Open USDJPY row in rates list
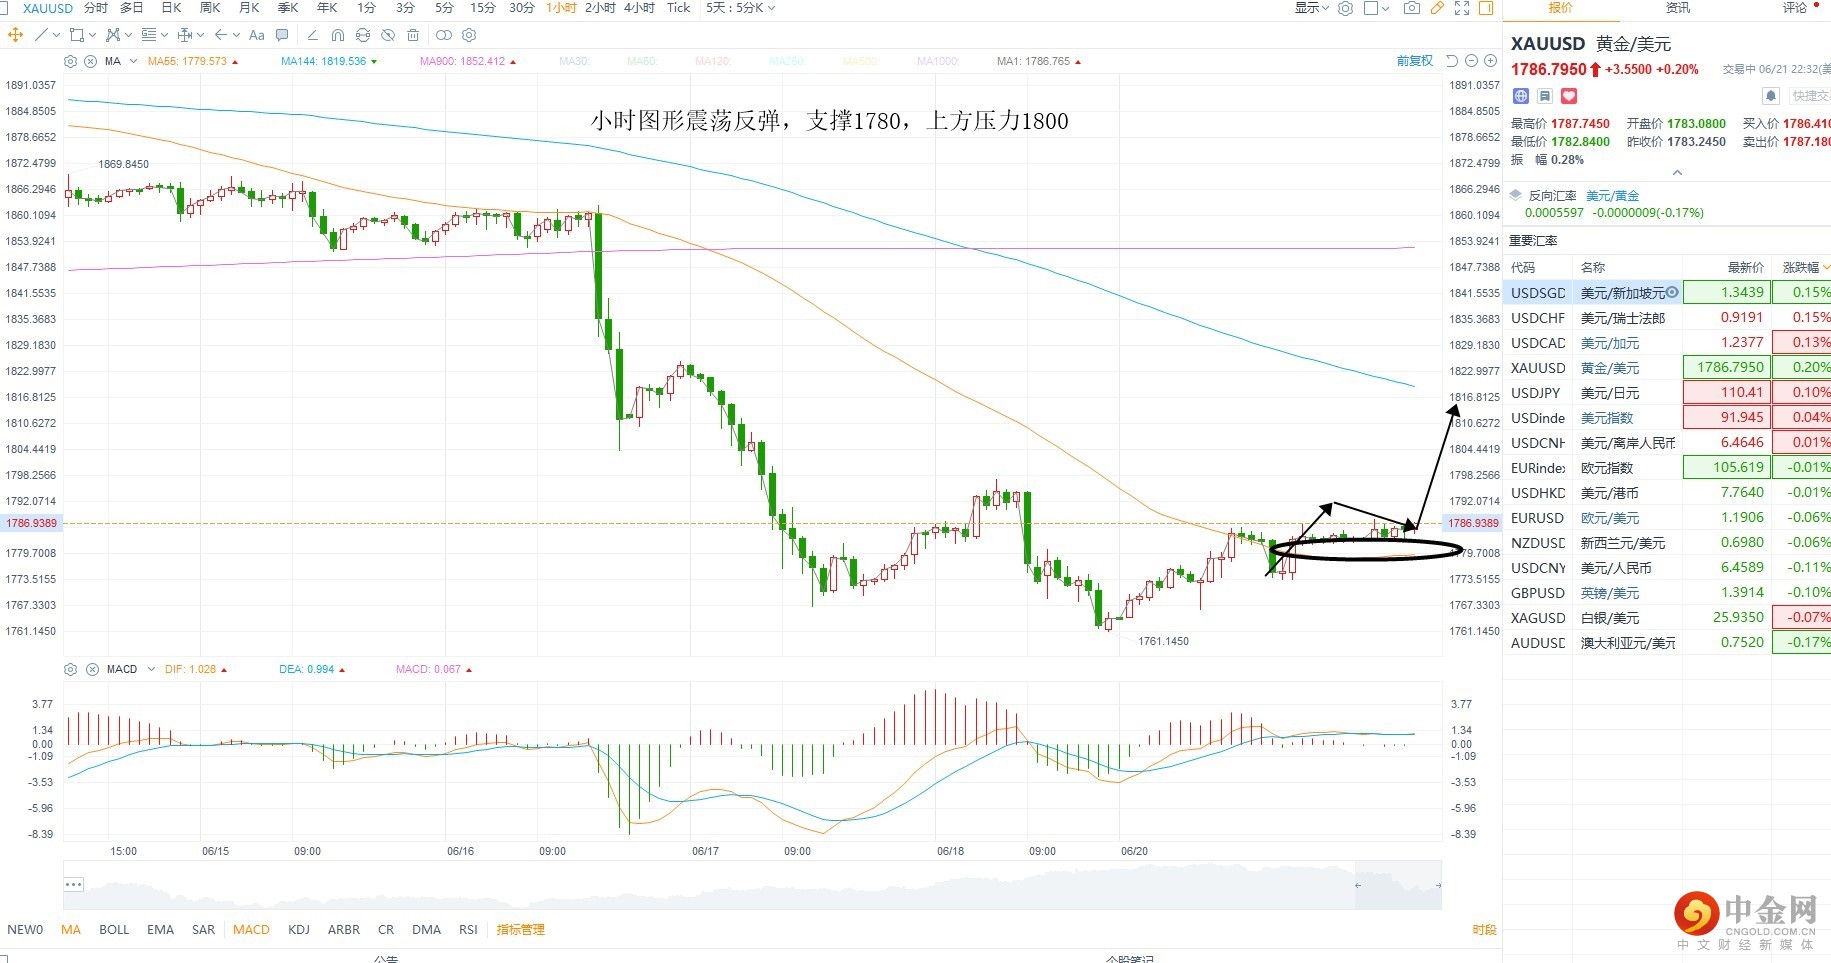This screenshot has width=1831, height=963. click(x=1667, y=393)
